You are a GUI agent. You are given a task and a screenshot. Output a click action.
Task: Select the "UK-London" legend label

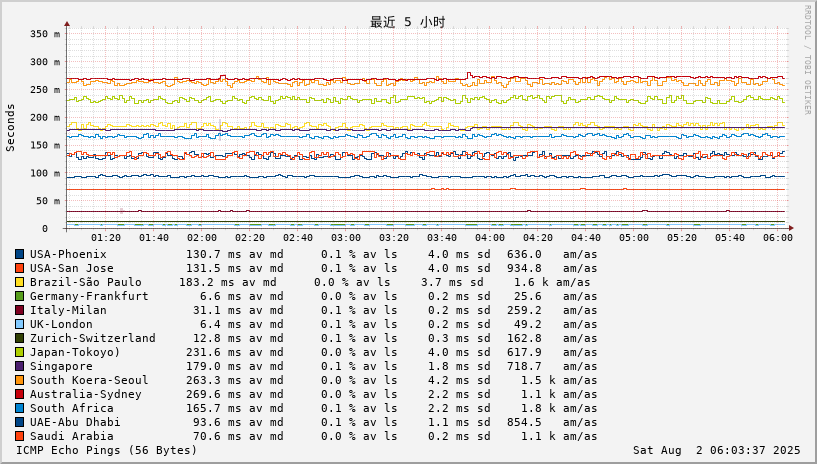[61, 324]
